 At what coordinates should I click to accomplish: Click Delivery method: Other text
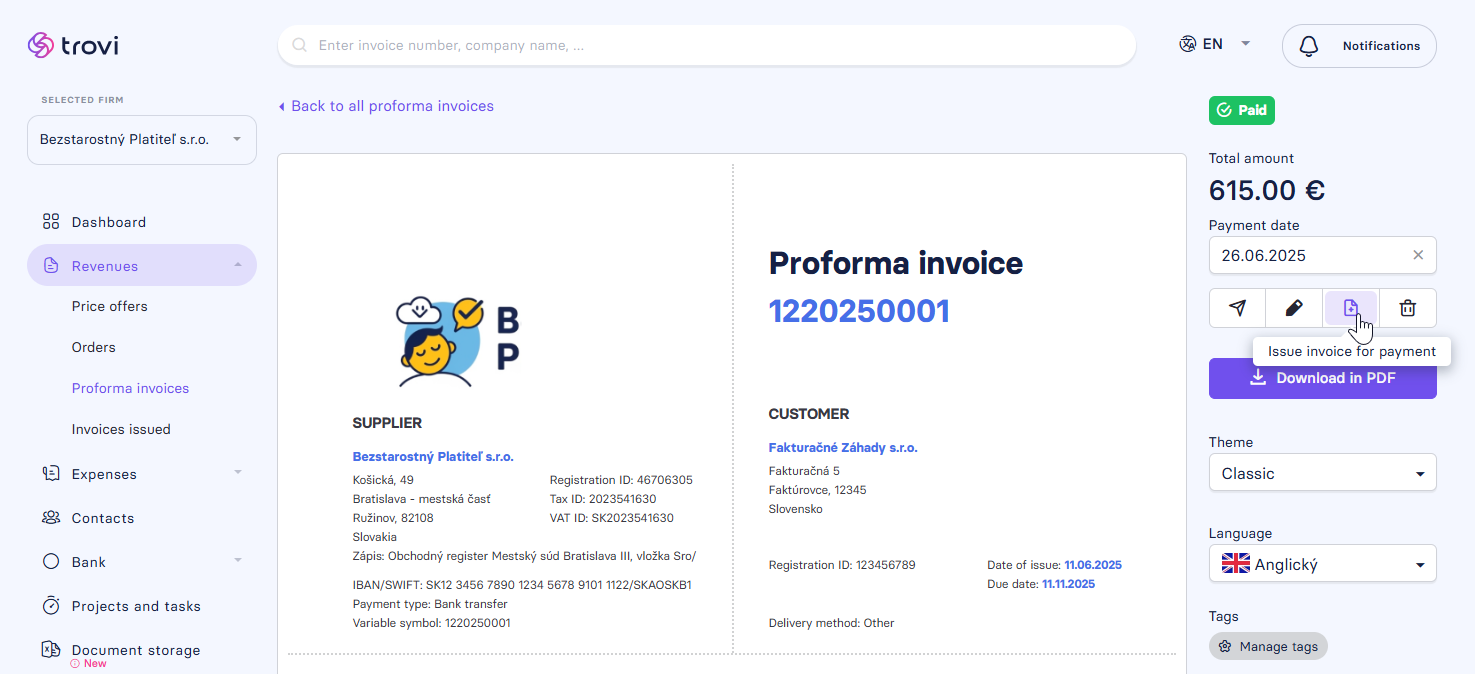click(831, 623)
